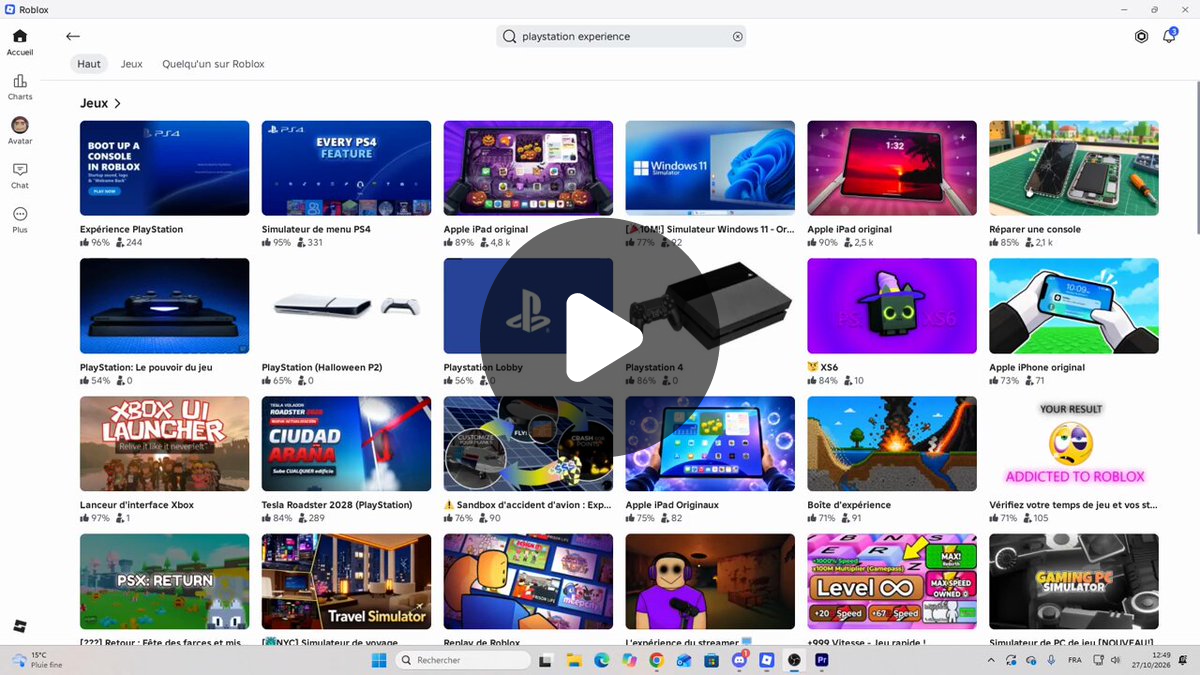Viewport: 1200px width, 675px height.
Task: Switch to the Jeux tab
Action: [131, 64]
